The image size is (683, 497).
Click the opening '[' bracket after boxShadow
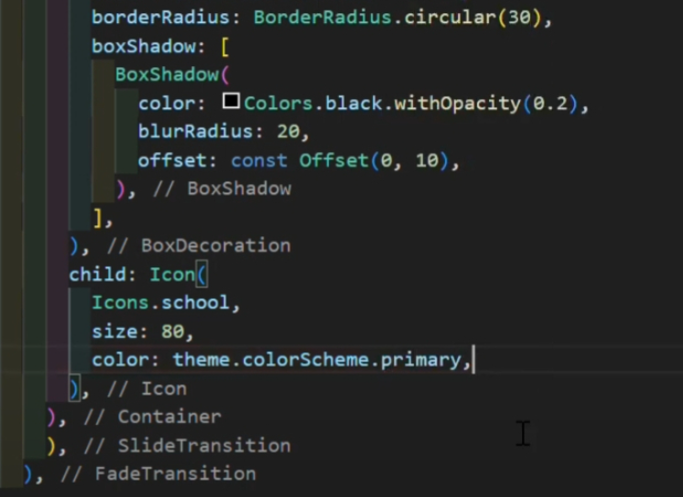225,47
